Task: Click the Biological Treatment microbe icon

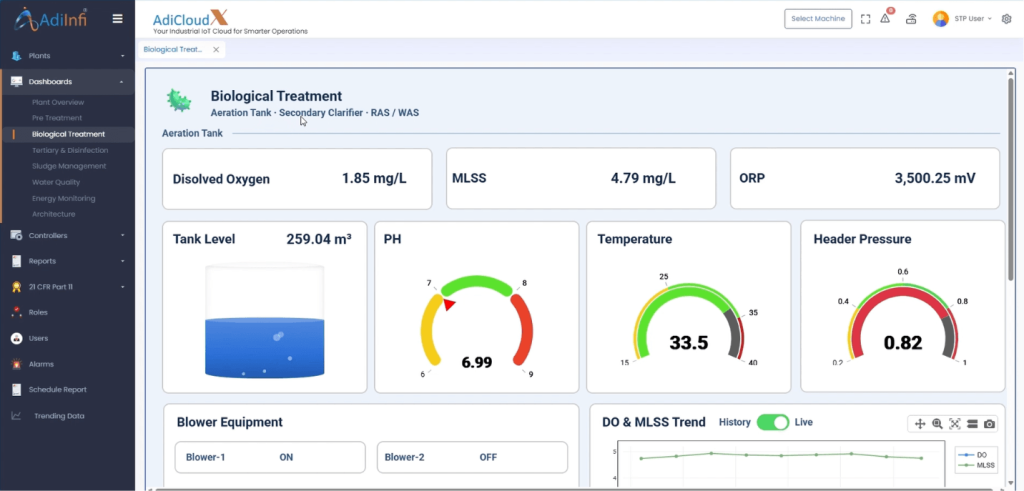Action: [178, 101]
